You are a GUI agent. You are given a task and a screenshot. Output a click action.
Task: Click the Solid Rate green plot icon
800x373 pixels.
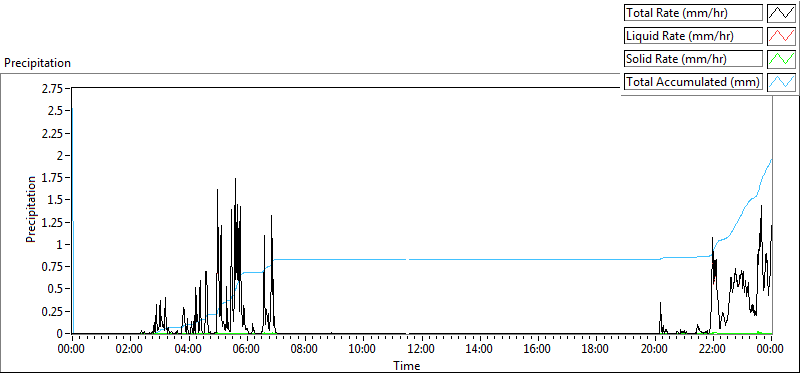click(782, 59)
